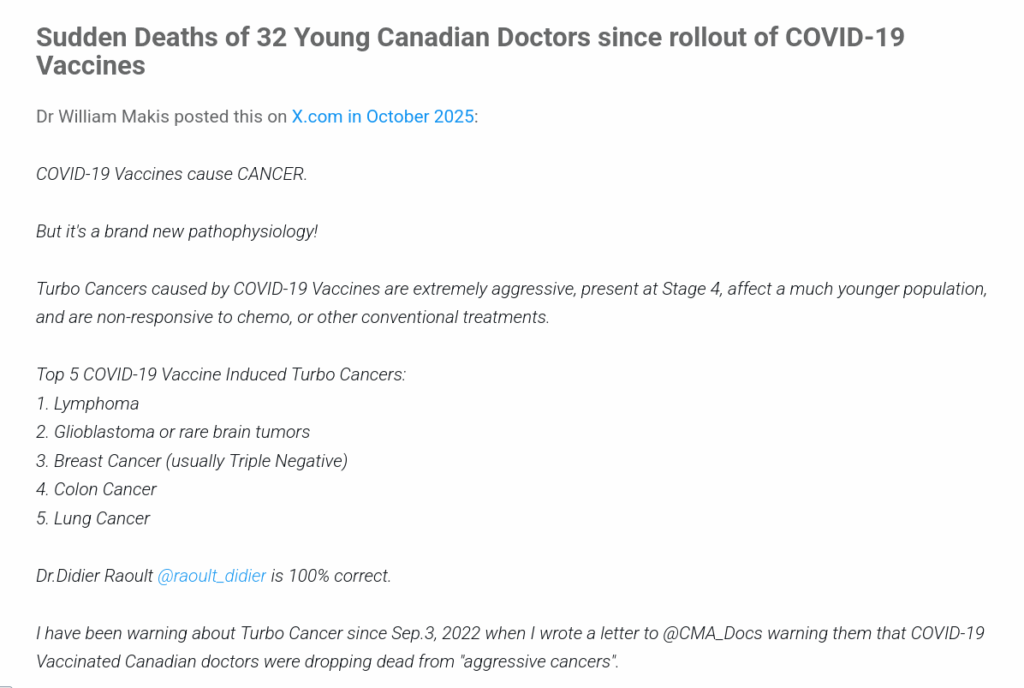Select list item '1. Lymphoma'
The width and height of the screenshot is (1024, 688).
point(87,404)
